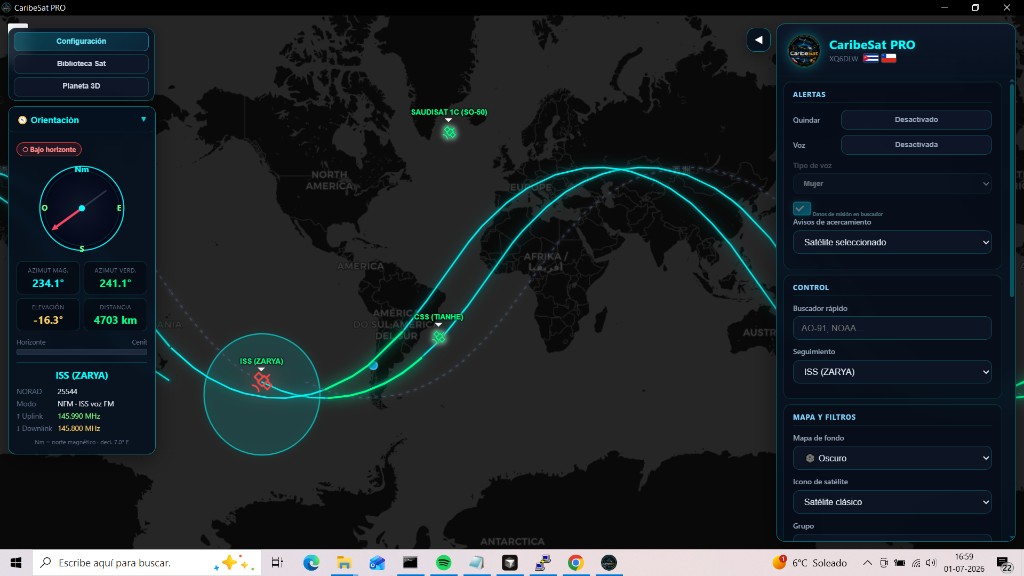Open Spotify from taskbar

pos(443,563)
